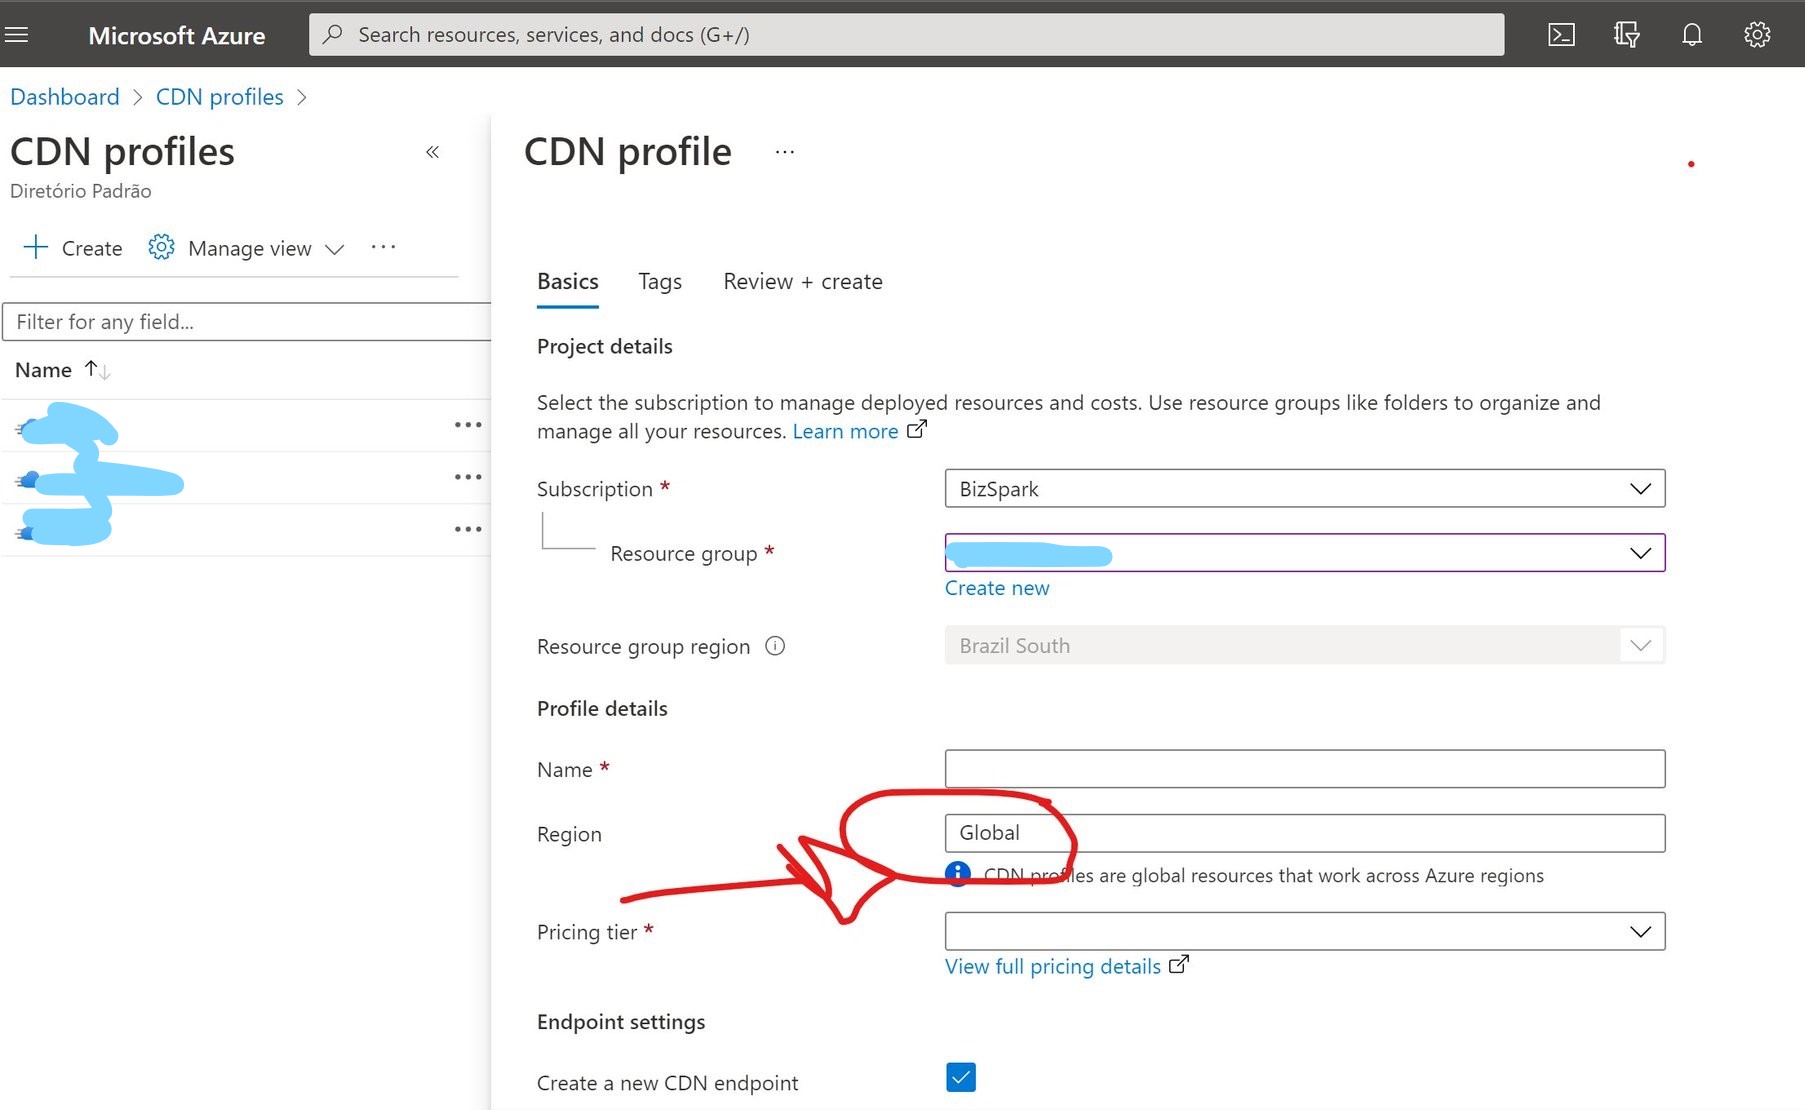Select the Basics tab

(x=568, y=282)
